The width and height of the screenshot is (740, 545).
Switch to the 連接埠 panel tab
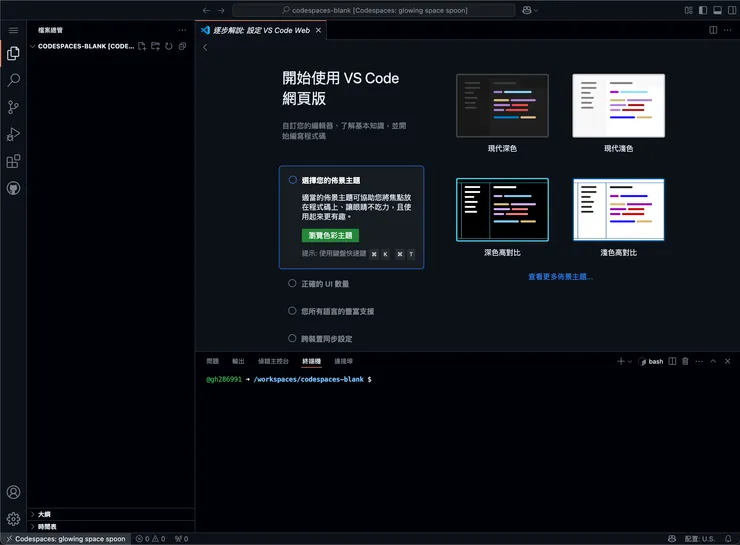pos(343,361)
